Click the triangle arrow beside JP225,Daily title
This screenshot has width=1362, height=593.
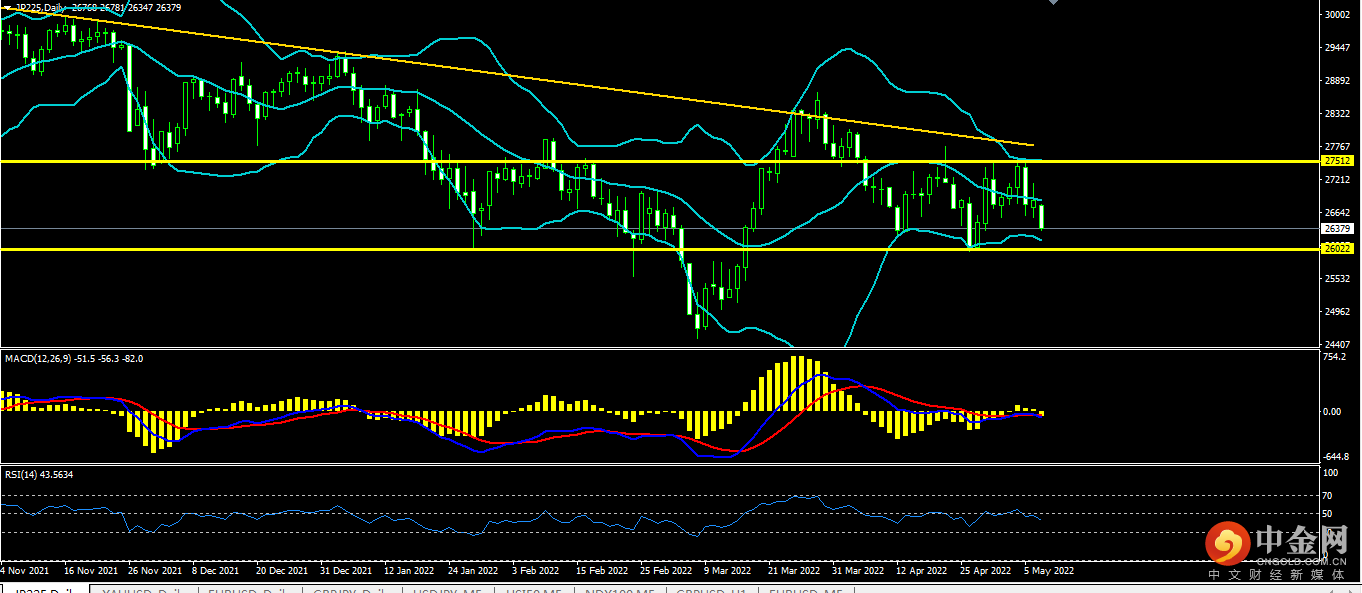coord(7,7)
